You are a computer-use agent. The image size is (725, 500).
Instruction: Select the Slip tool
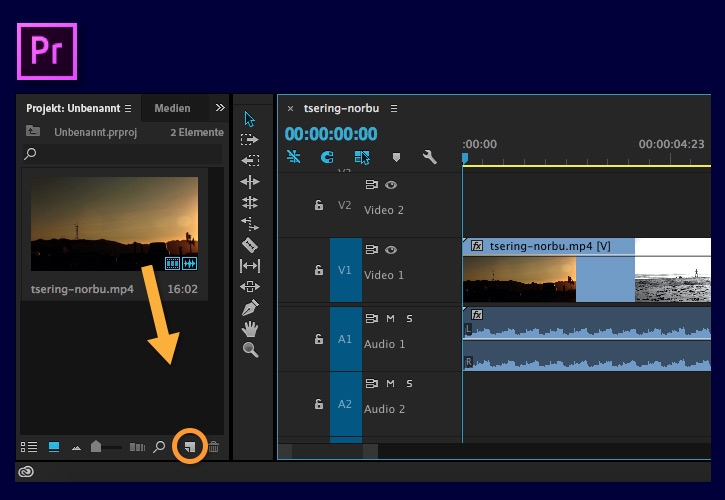250,266
